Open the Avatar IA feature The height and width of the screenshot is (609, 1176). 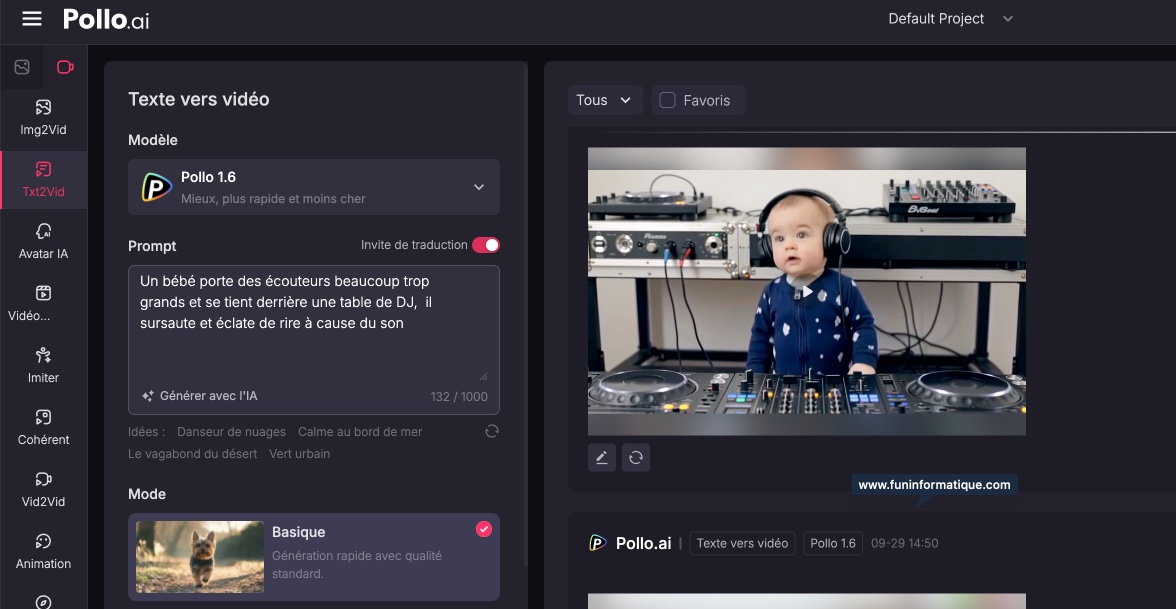click(42, 240)
